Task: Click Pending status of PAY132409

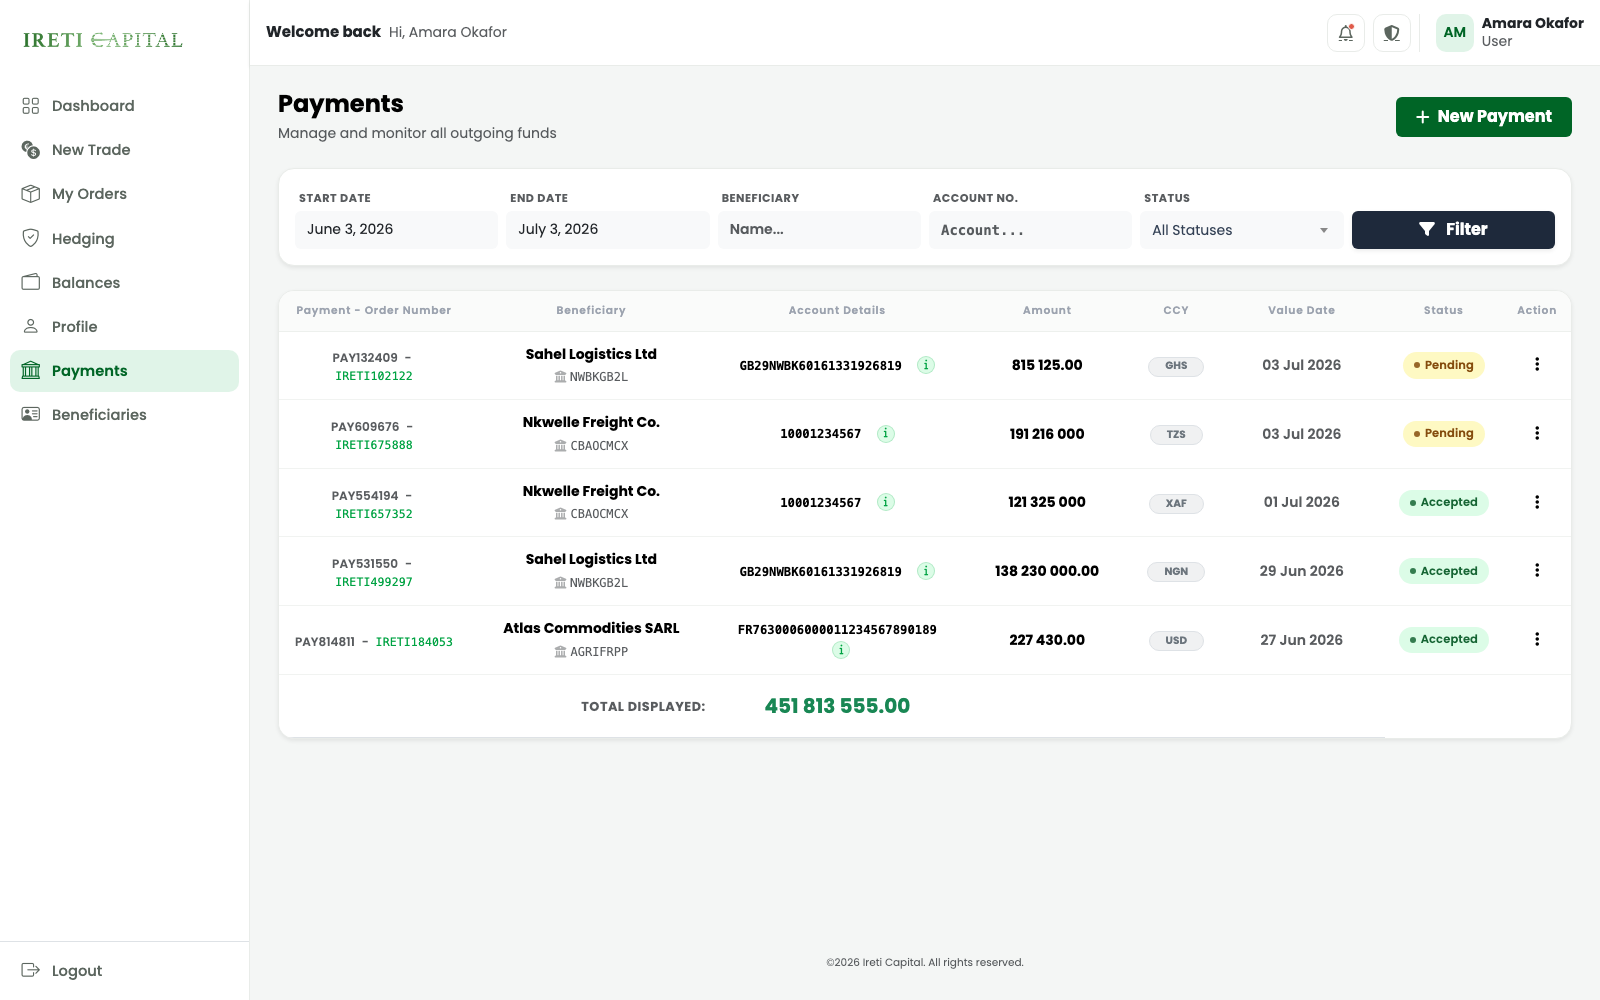Action: coord(1444,365)
